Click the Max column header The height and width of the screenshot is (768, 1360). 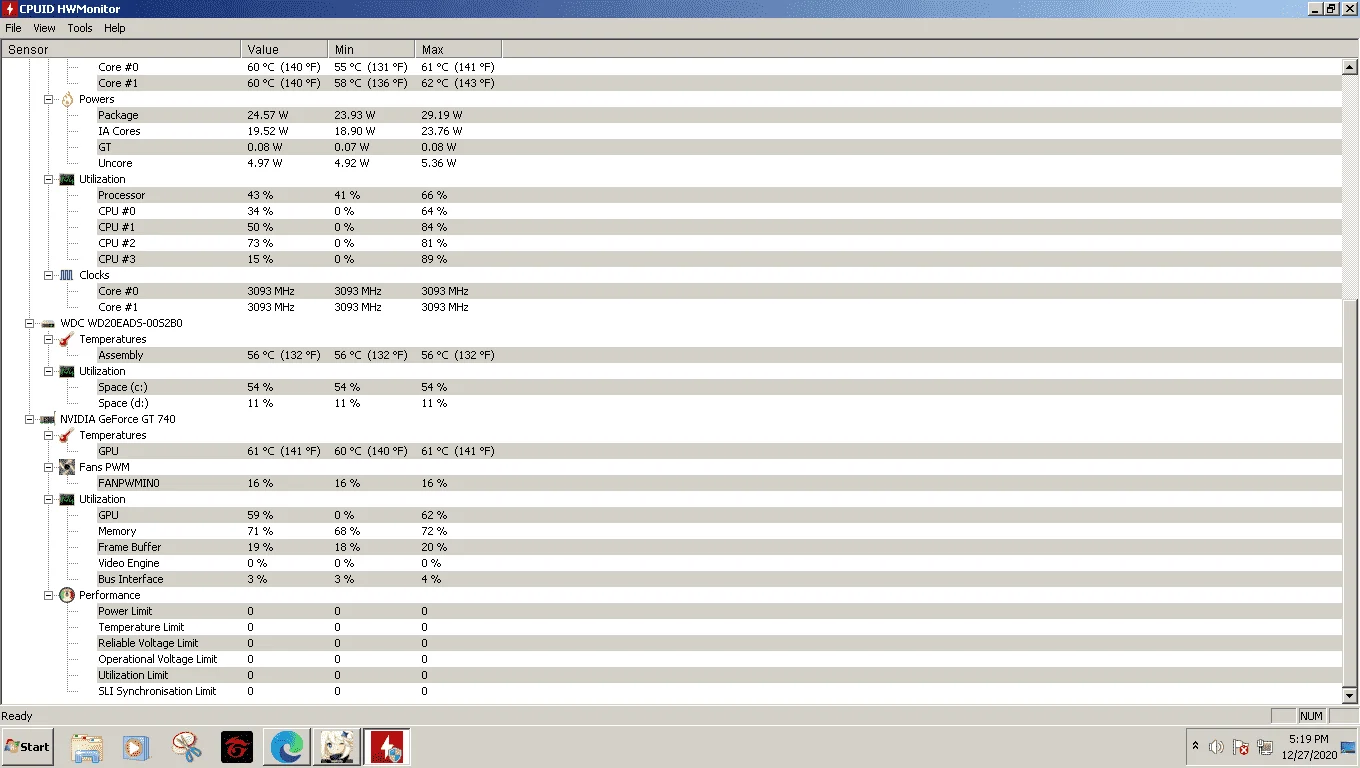[458, 49]
